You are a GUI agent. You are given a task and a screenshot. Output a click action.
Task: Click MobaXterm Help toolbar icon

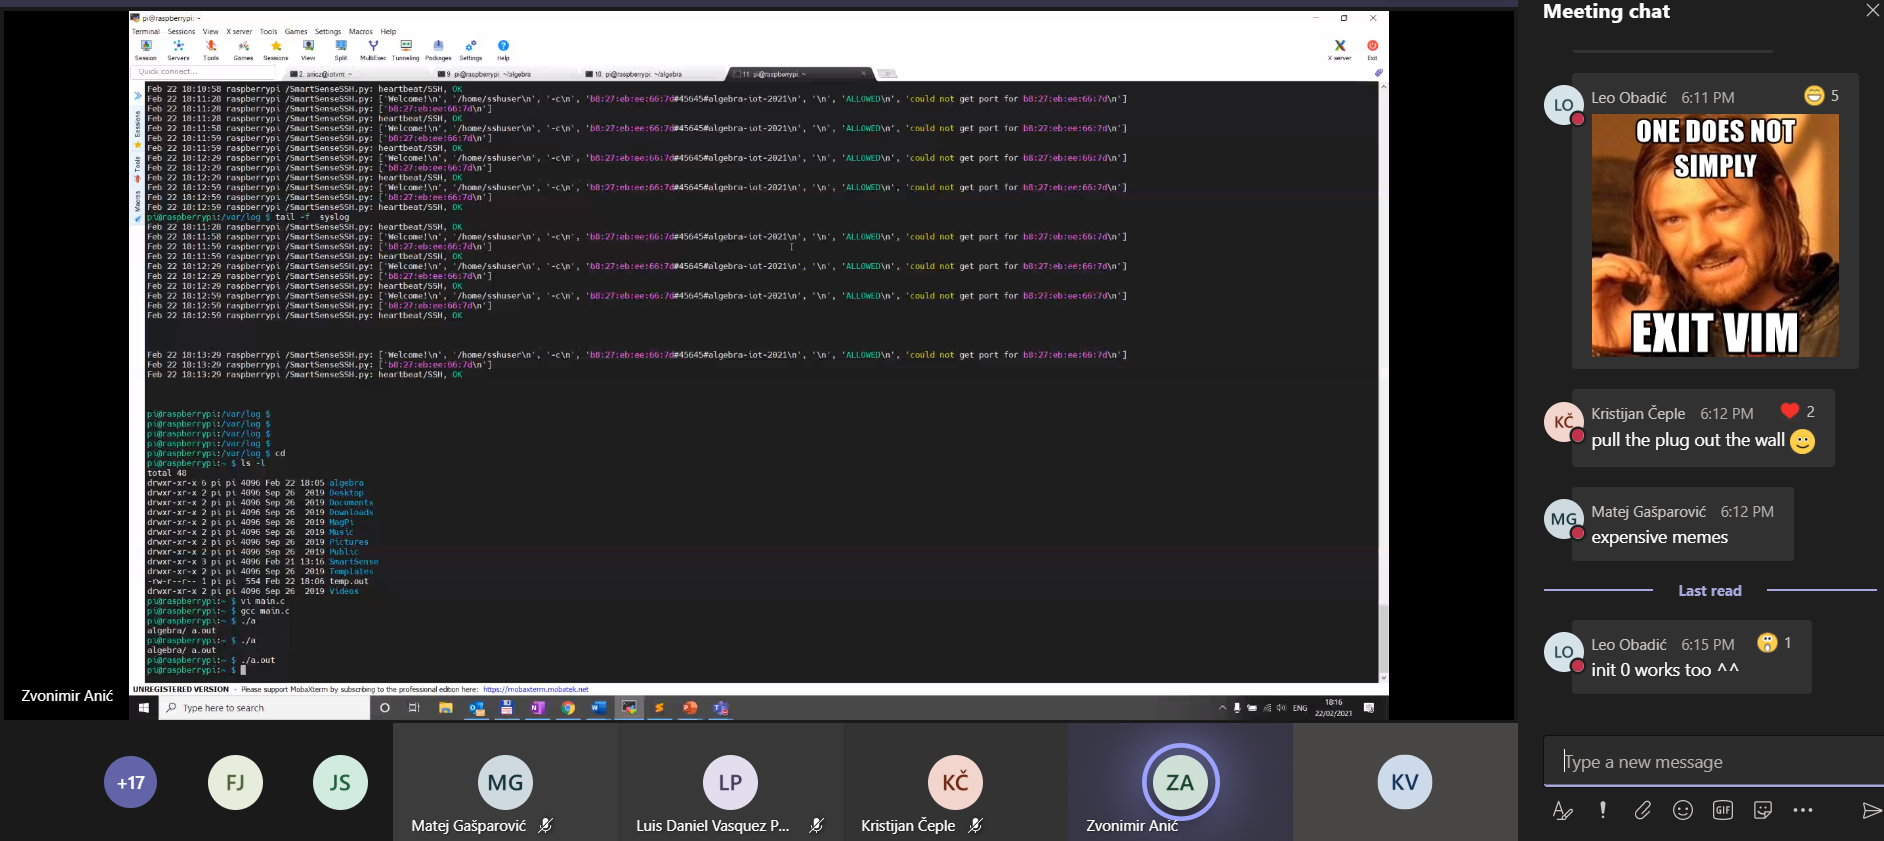(x=503, y=50)
